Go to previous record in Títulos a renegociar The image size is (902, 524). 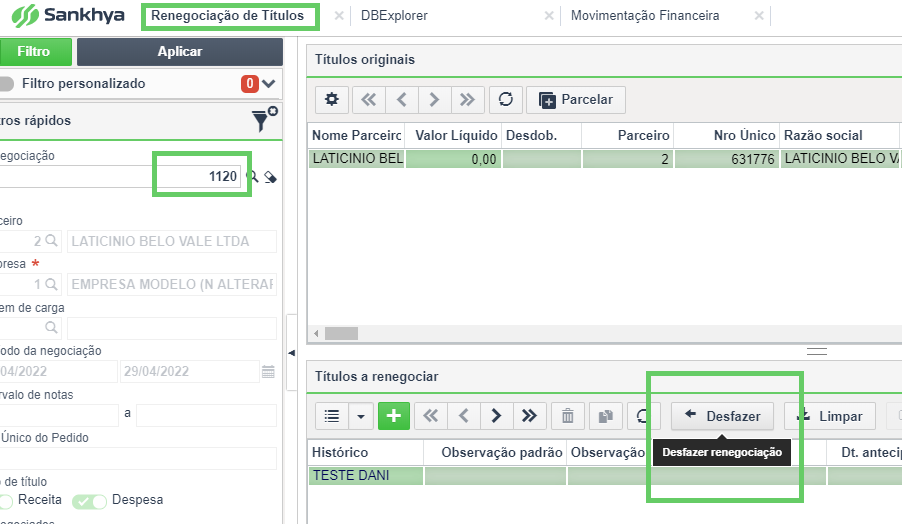[464, 416]
